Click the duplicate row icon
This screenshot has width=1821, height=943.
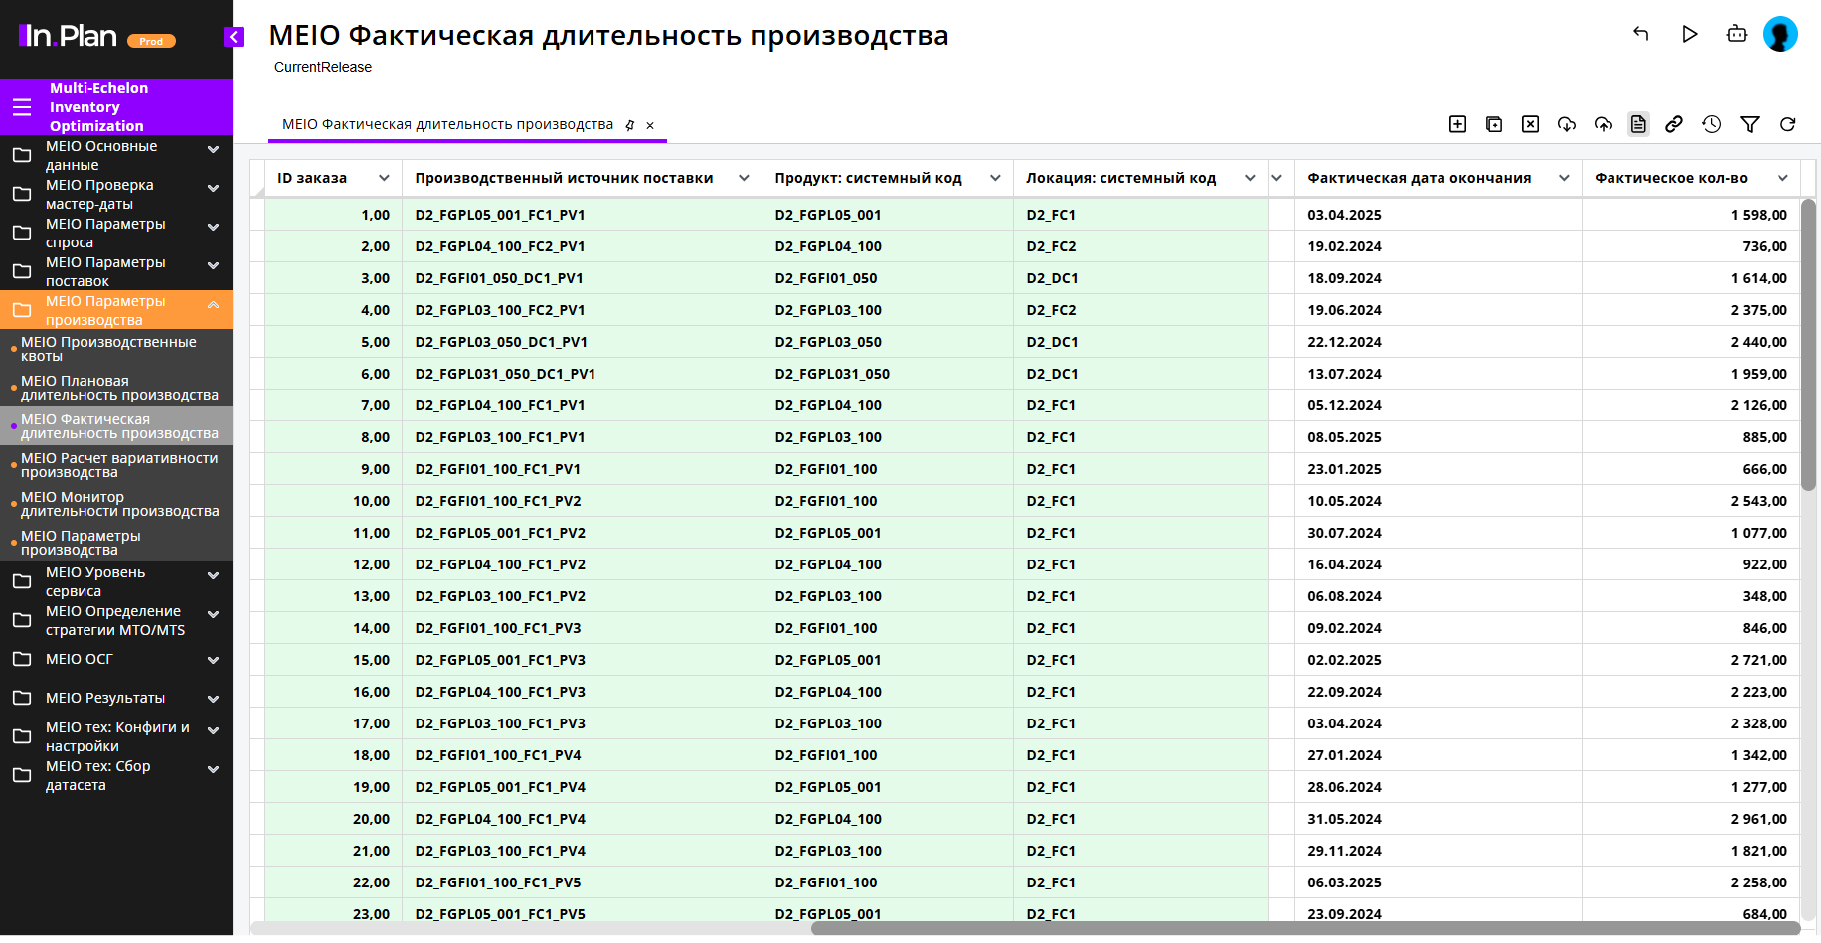(1494, 124)
